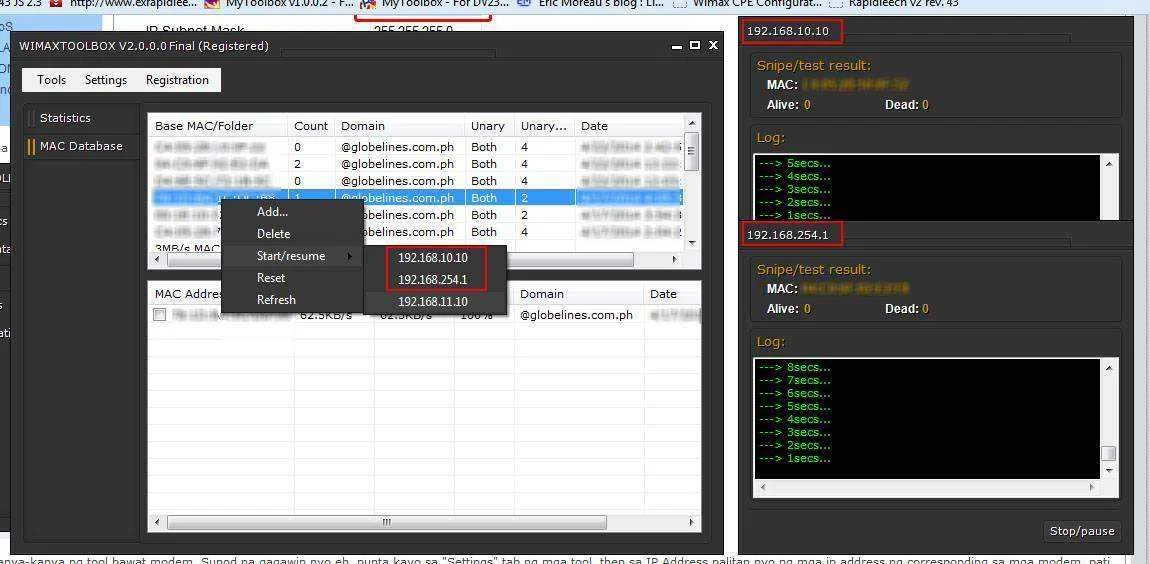Choose Refresh in the context menu
The image size is (1150, 564).
276,300
